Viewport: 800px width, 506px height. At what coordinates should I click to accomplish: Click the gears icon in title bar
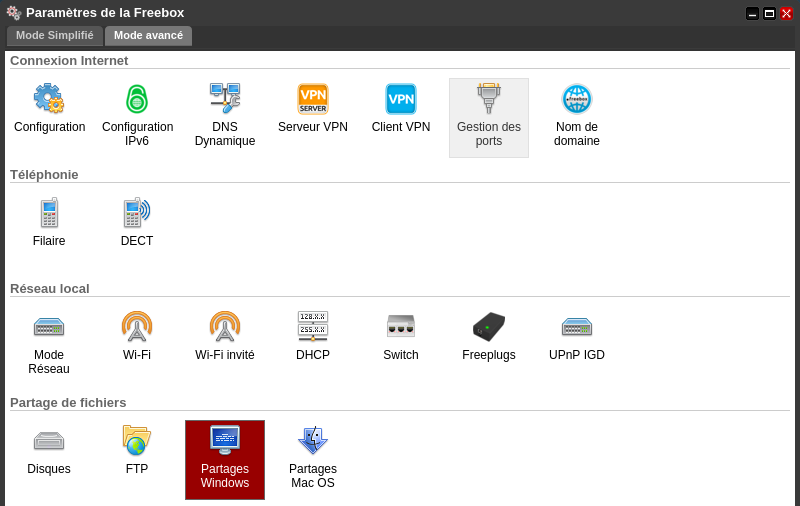point(14,13)
